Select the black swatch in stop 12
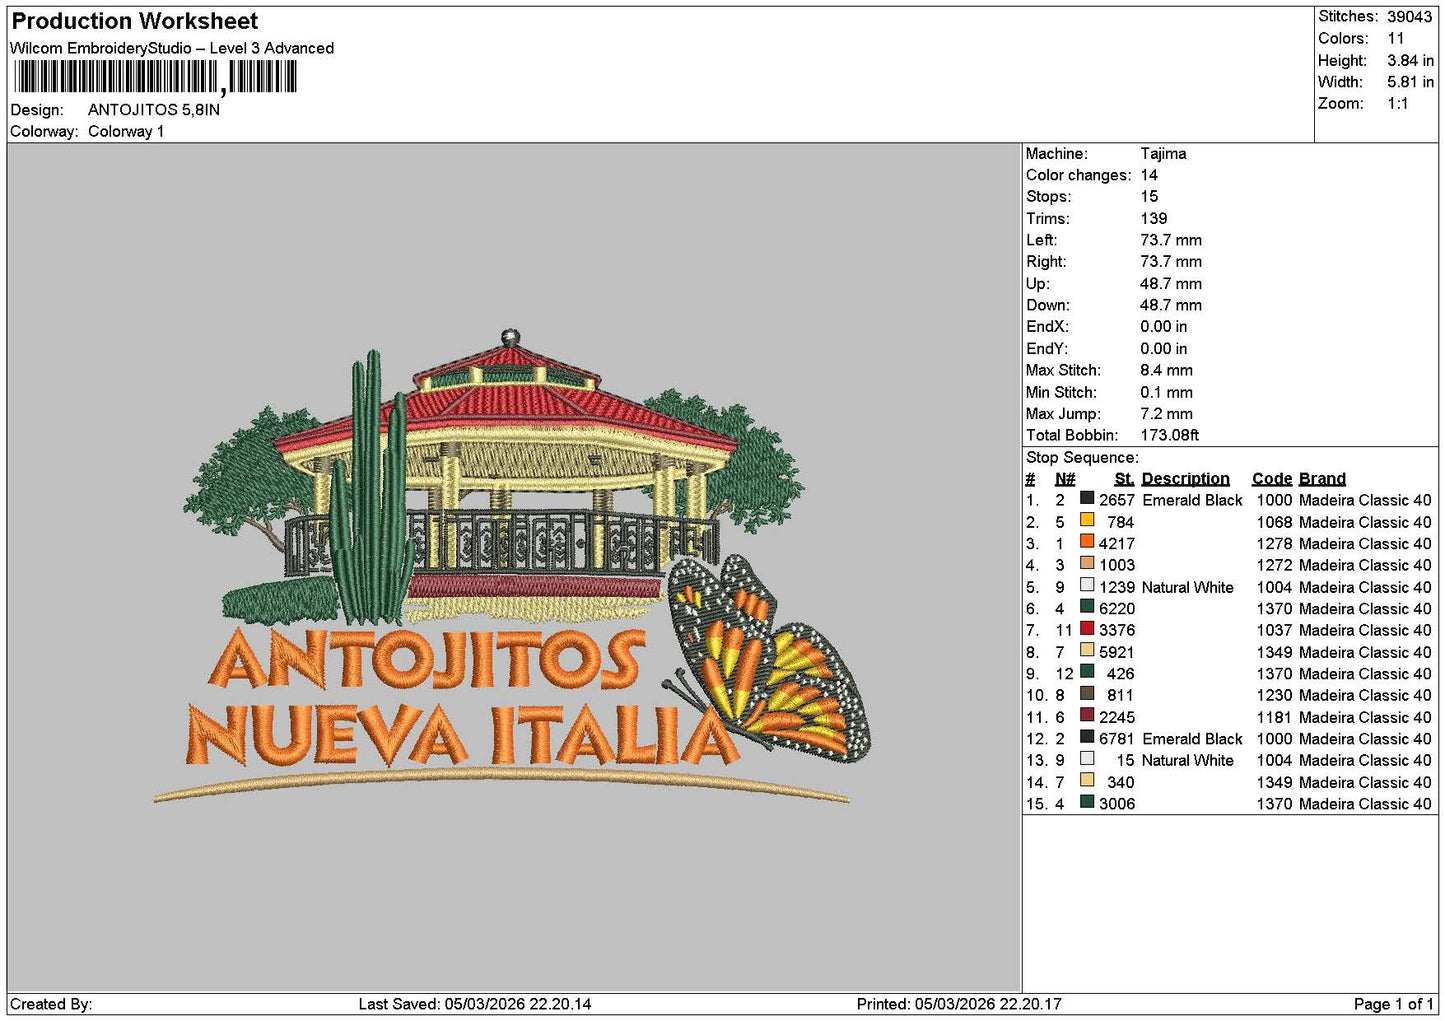This screenshot has width=1445, height=1021. pos(1087,737)
